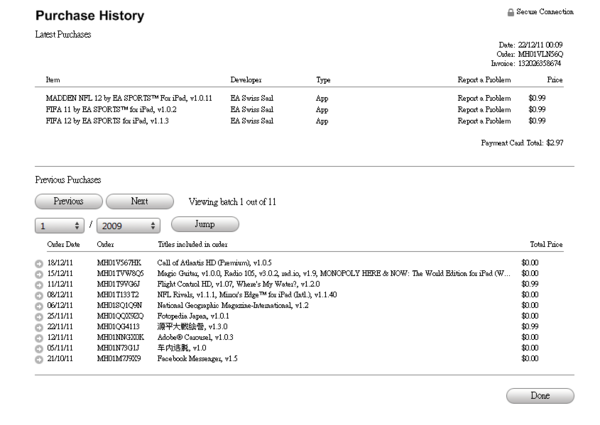Report a Problem for FIFA 12
The image size is (600, 425).
(x=483, y=120)
